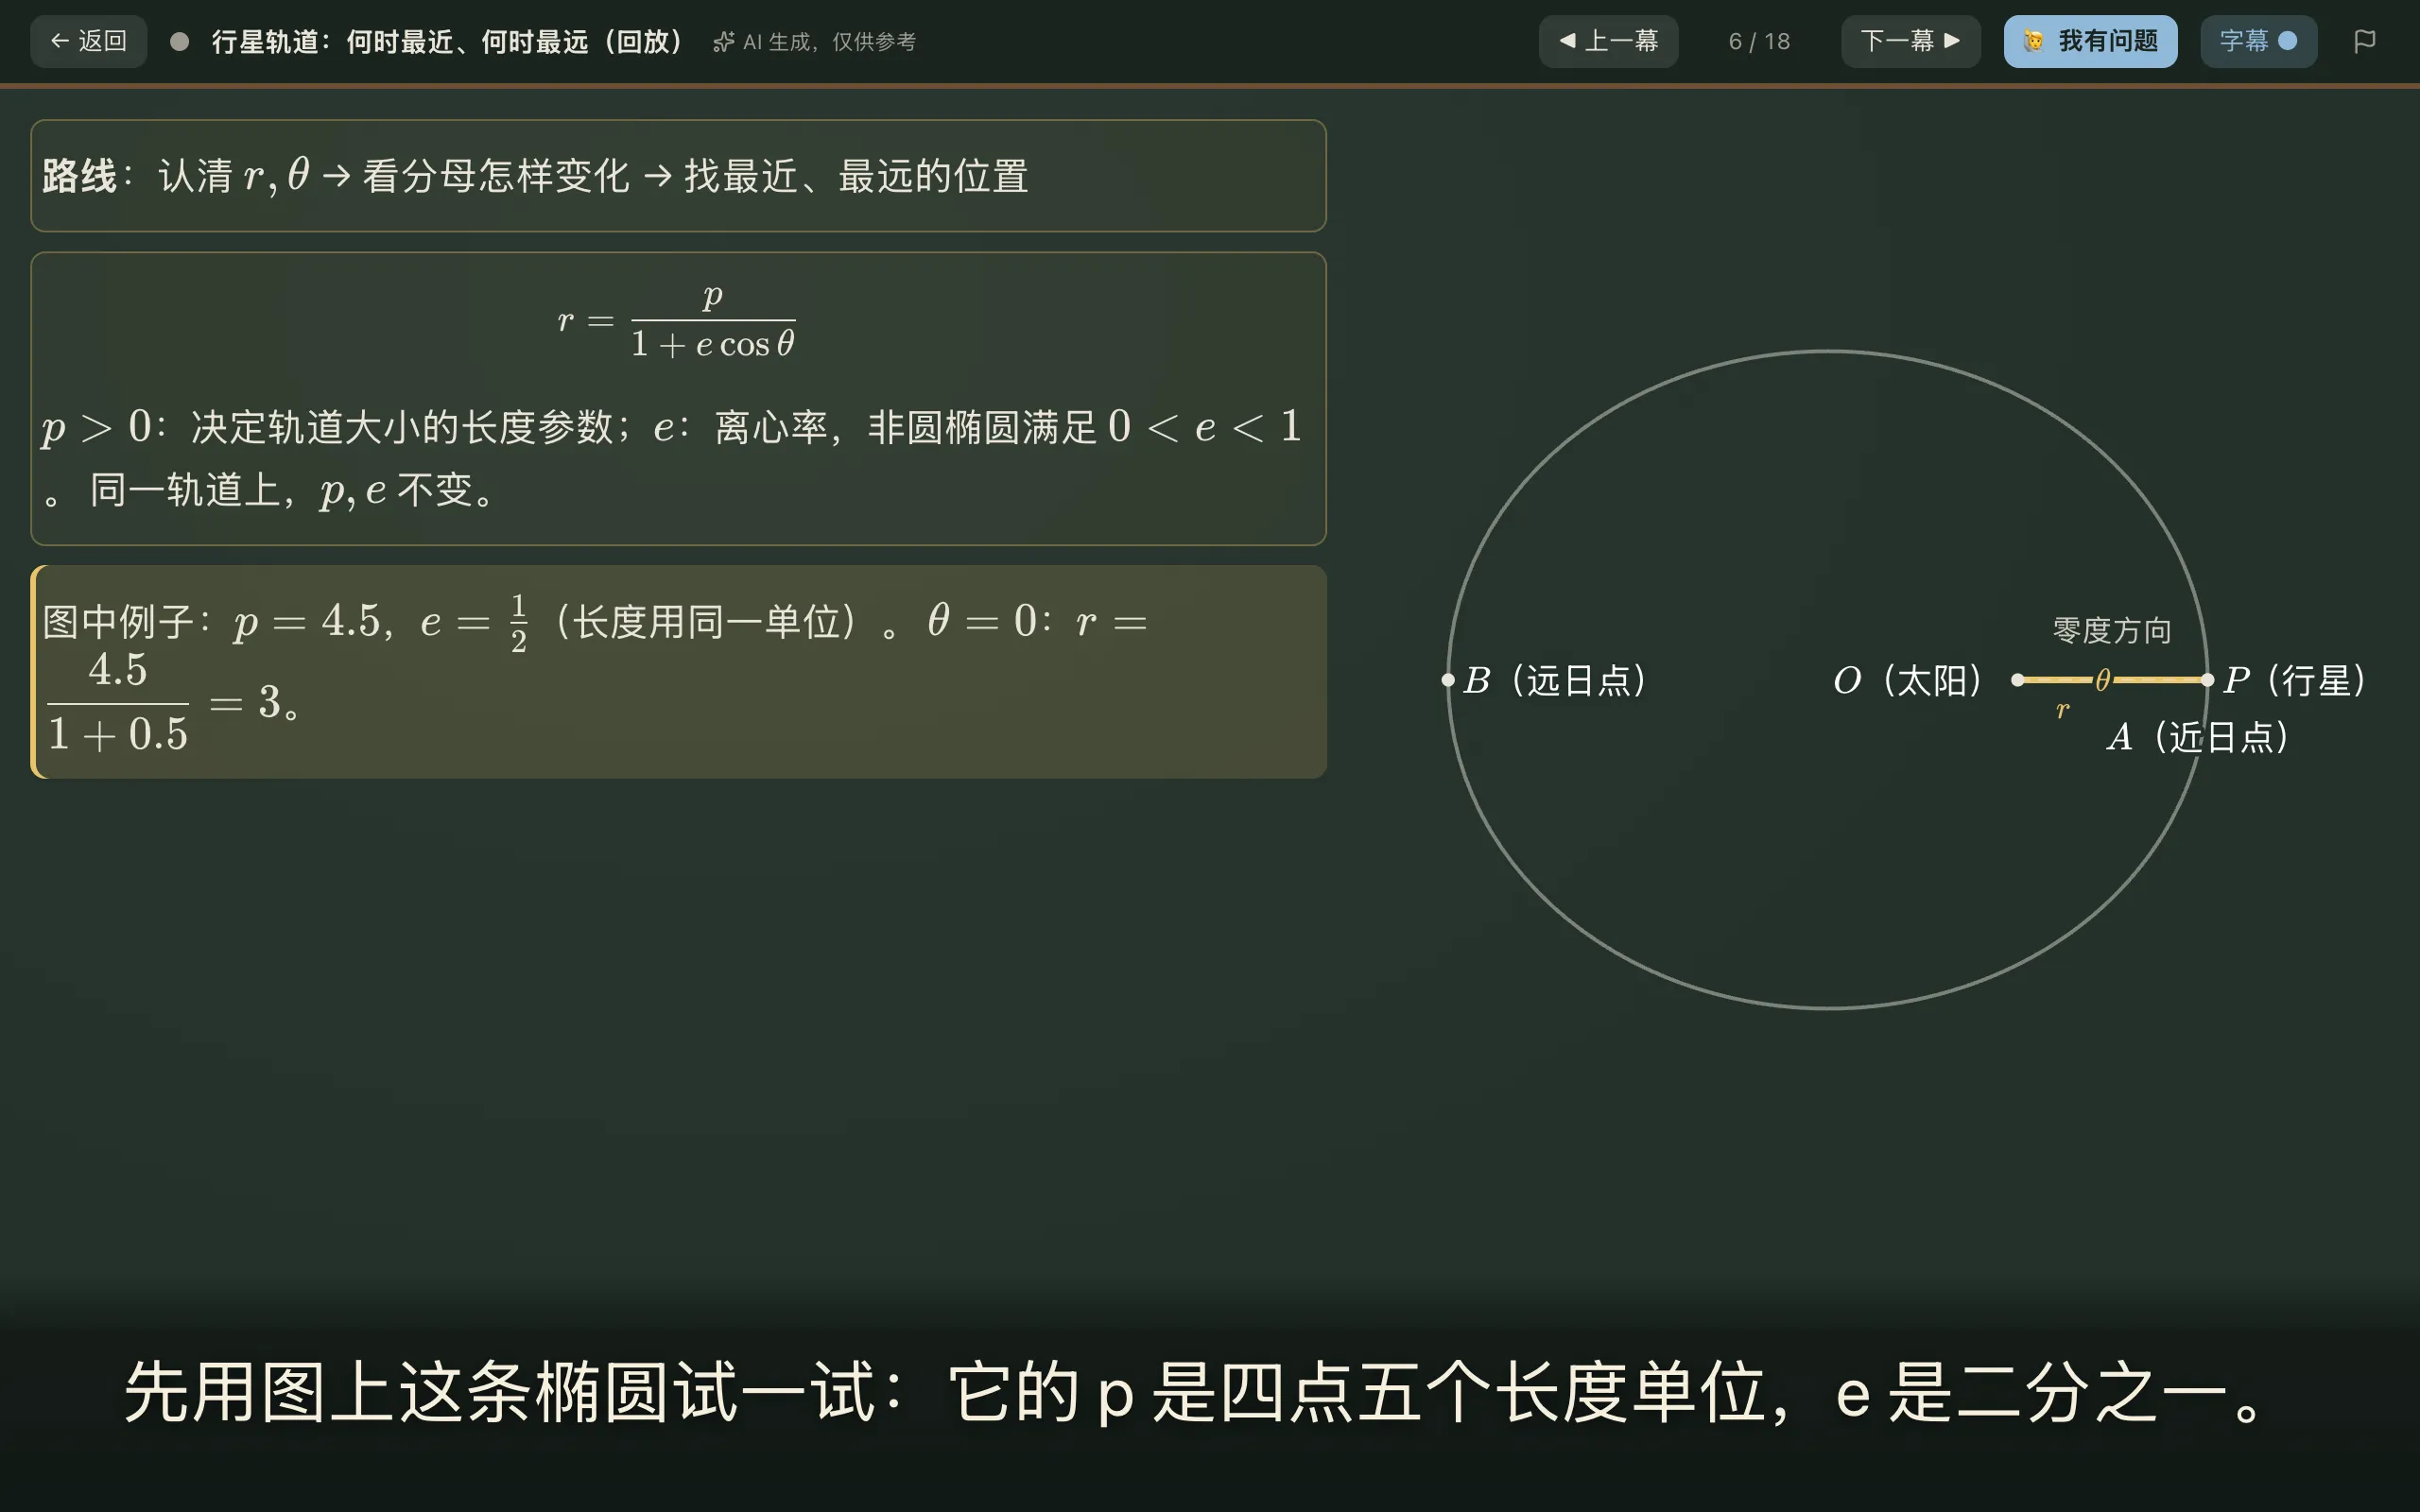Image resolution: width=2420 pixels, height=1512 pixels.
Task: Click the A (近日点) label
Action: click(2198, 737)
